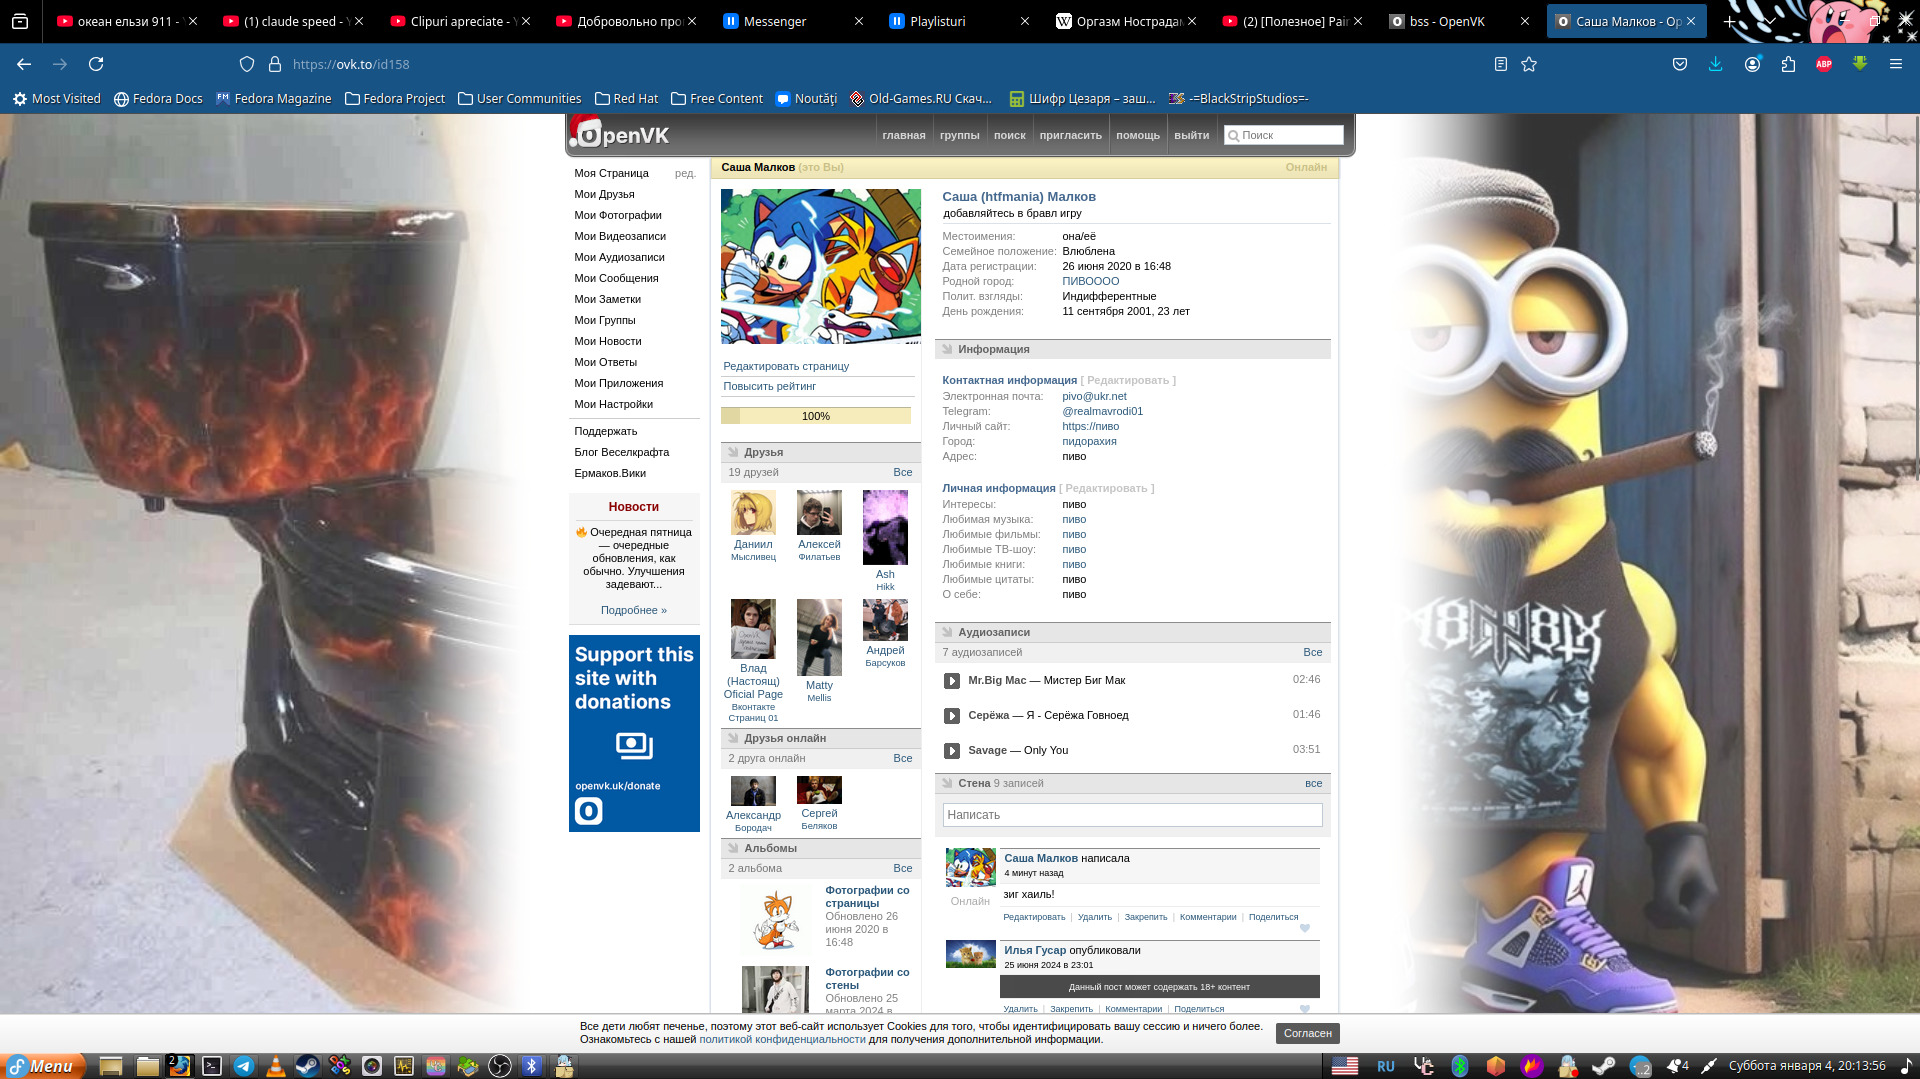Open the User Communities bookmarks folder
The height and width of the screenshot is (1079, 1920).
pyautogui.click(x=519, y=98)
